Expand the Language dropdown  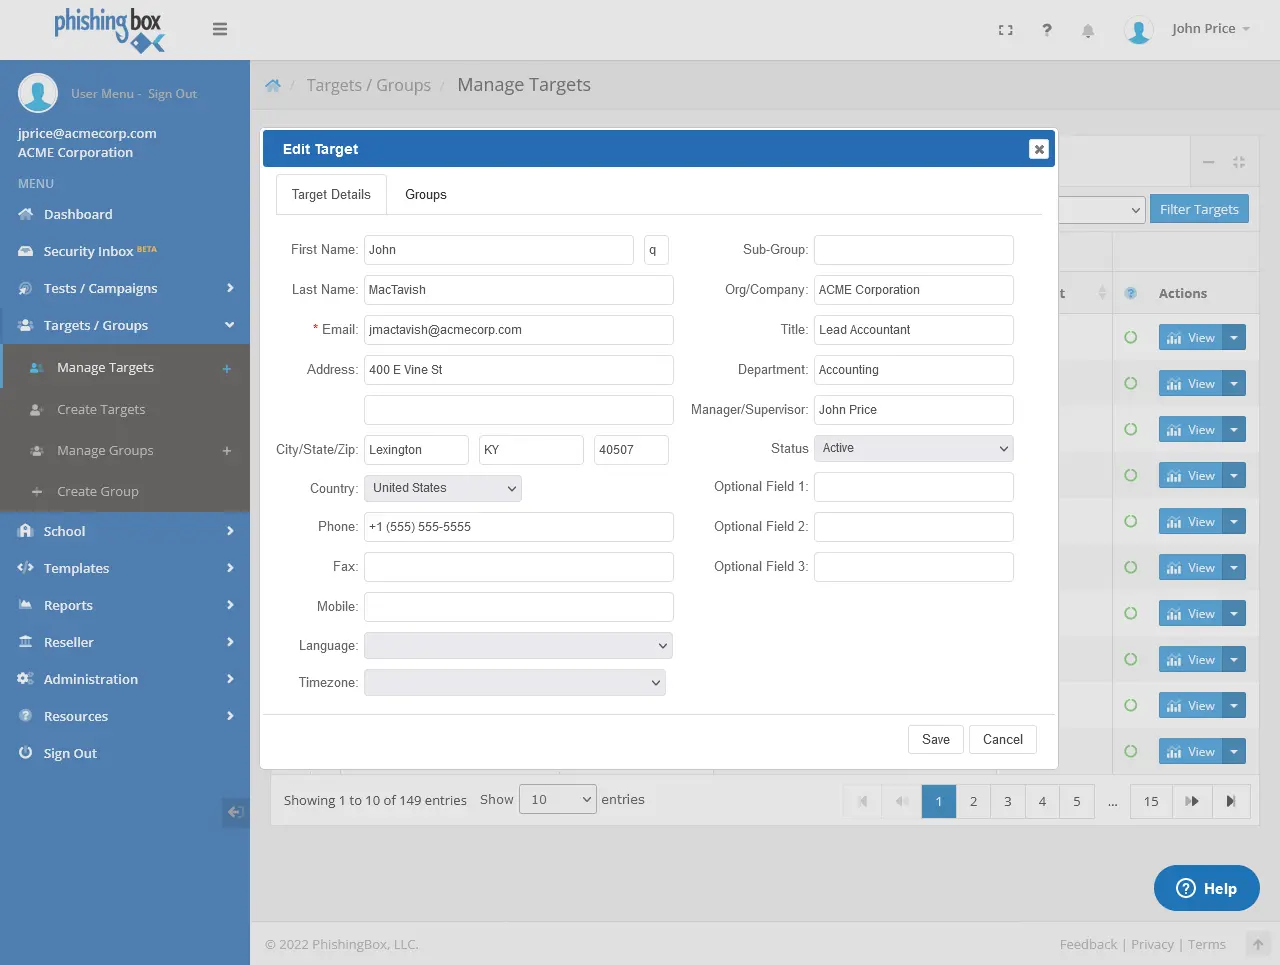pyautogui.click(x=518, y=646)
